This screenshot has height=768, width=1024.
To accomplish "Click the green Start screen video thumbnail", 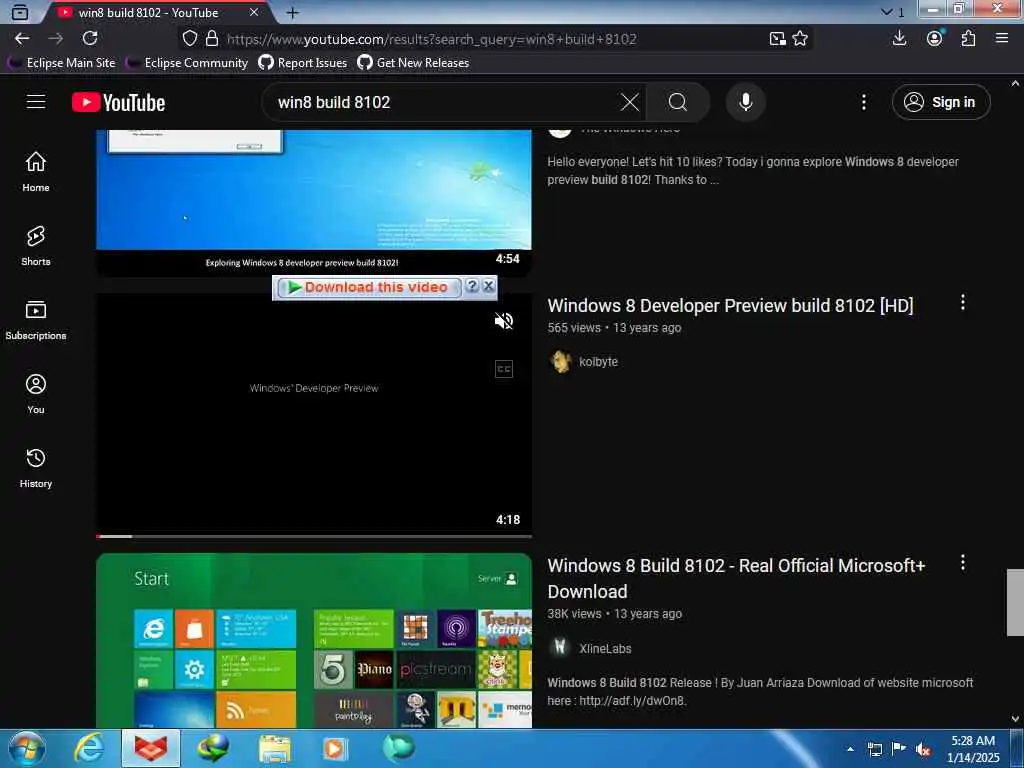I will (x=314, y=641).
